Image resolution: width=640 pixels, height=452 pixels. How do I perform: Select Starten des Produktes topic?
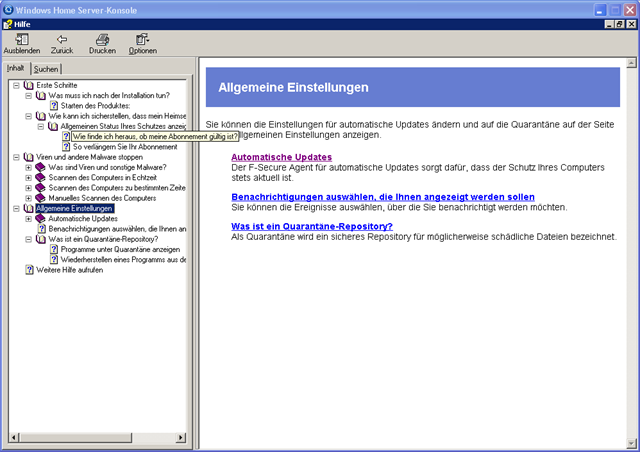click(x=95, y=106)
